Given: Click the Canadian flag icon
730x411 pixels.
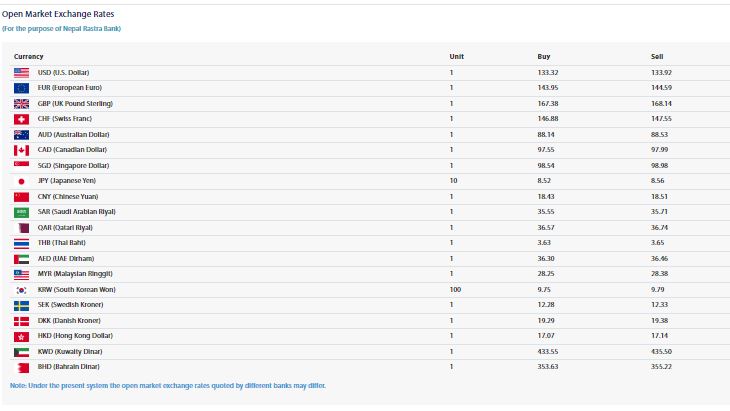Looking at the screenshot, I should click(21, 150).
